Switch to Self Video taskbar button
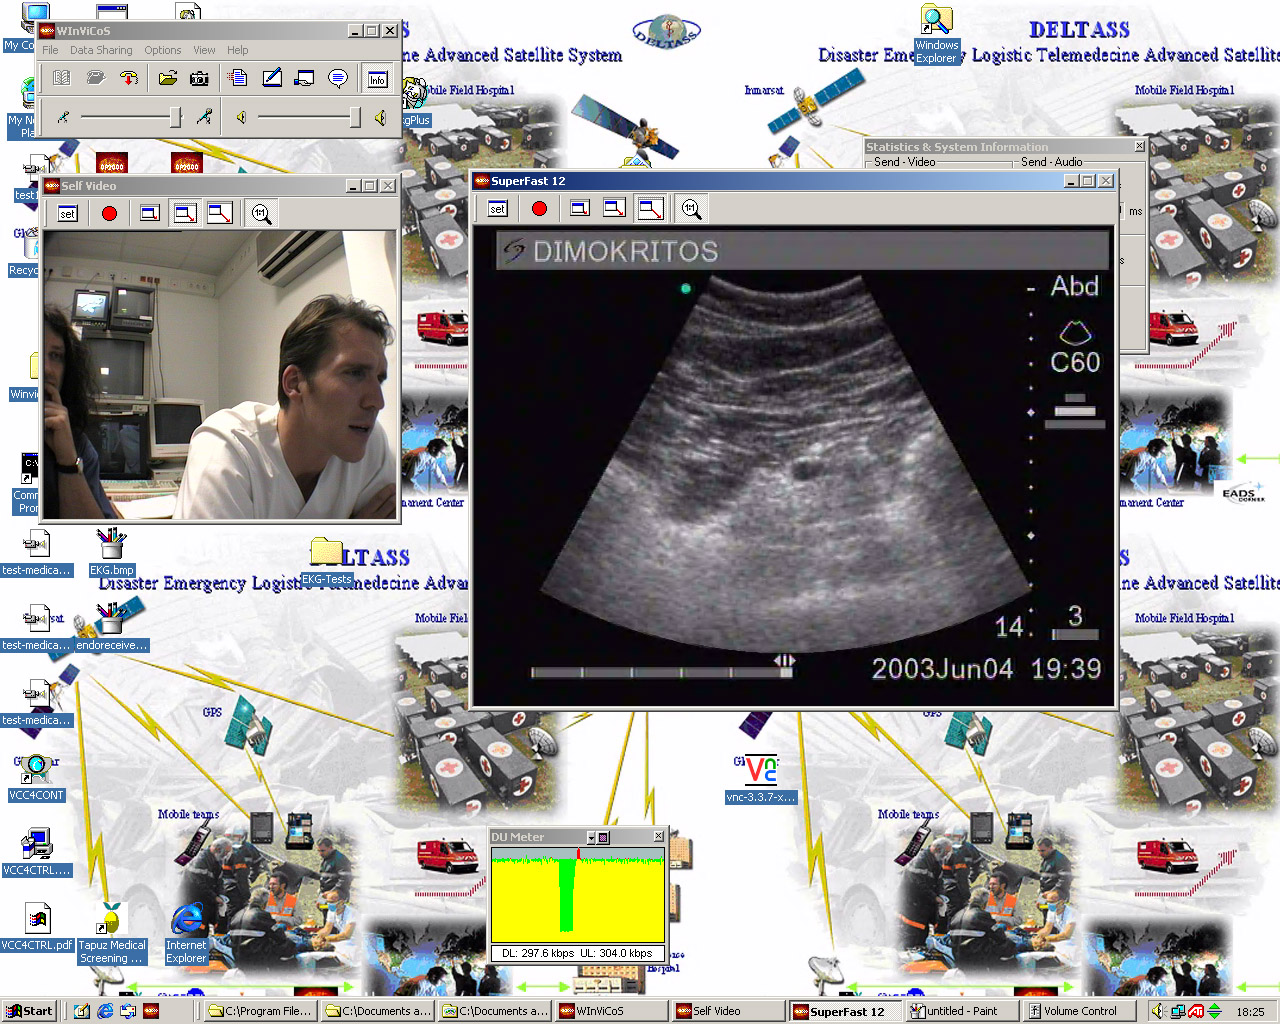The image size is (1280, 1024). click(727, 1011)
